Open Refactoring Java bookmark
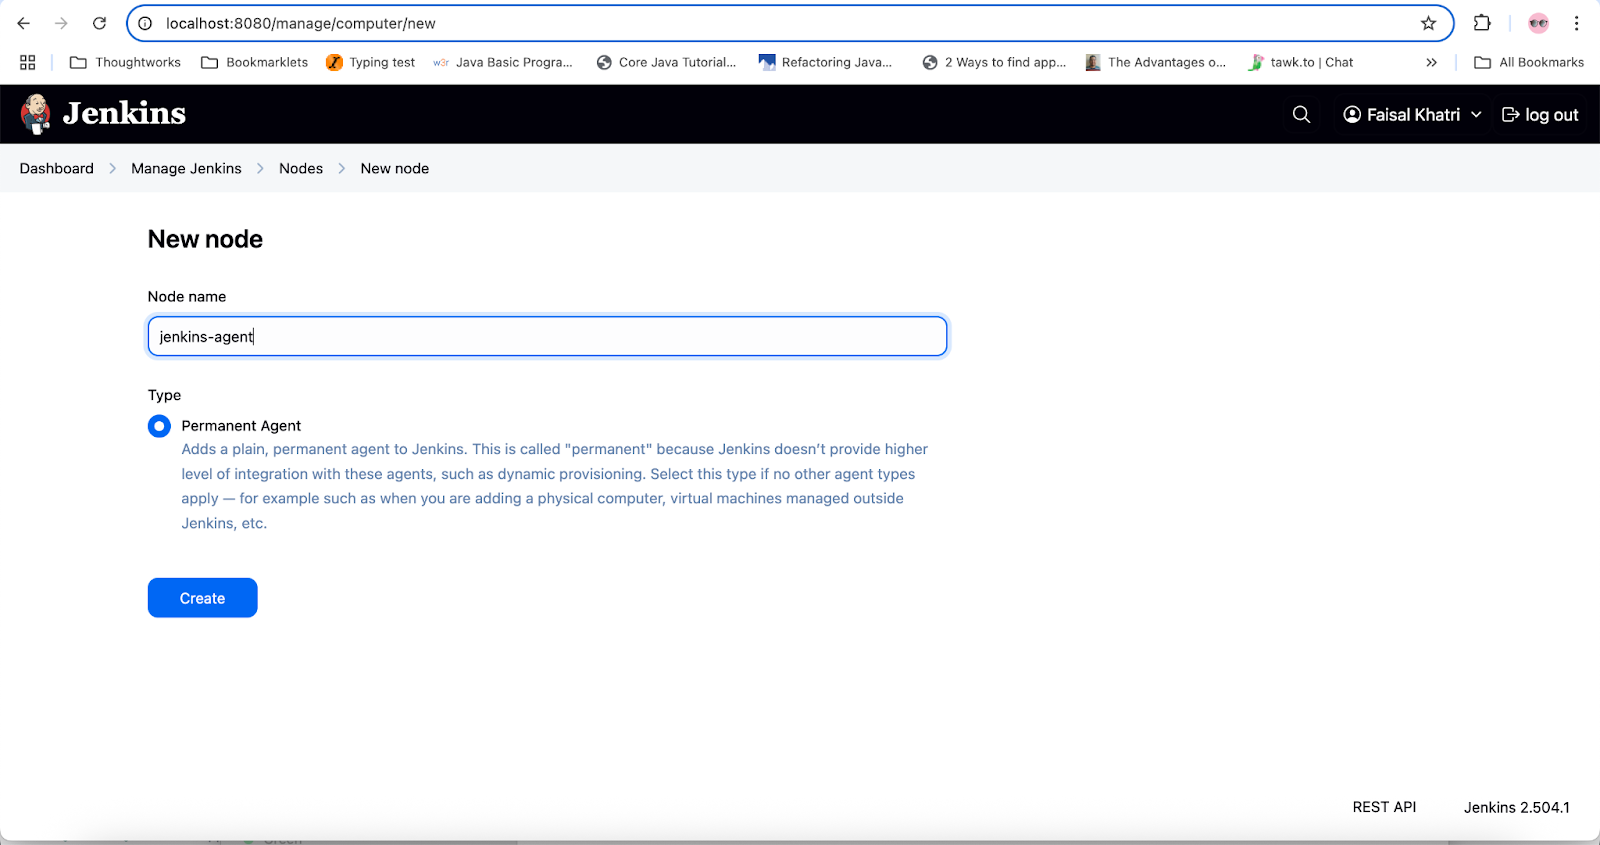 tap(825, 62)
